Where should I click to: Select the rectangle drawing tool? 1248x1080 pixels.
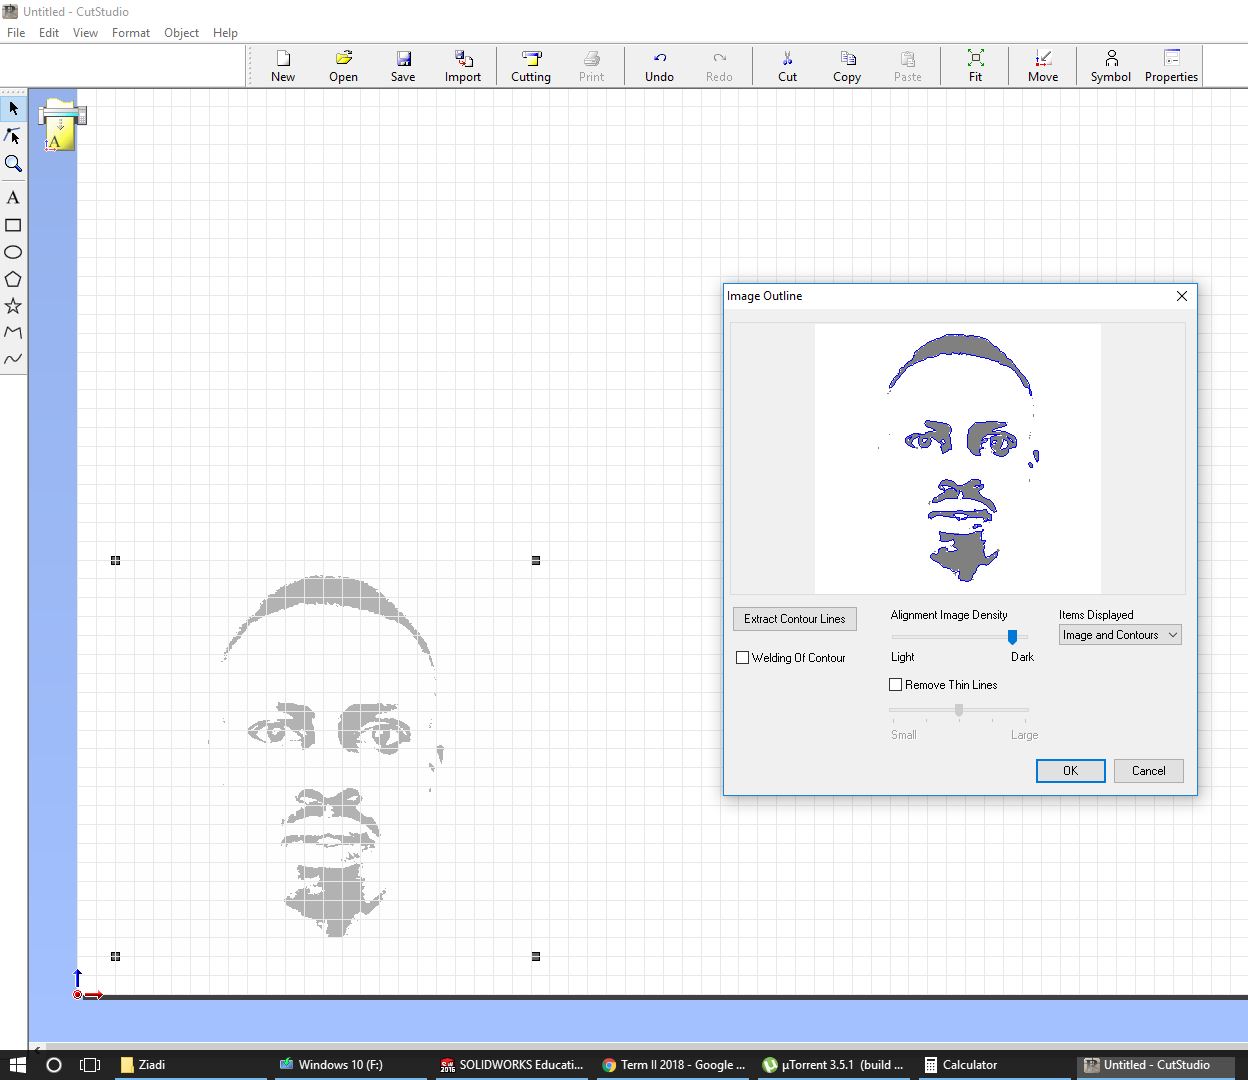coord(13,225)
